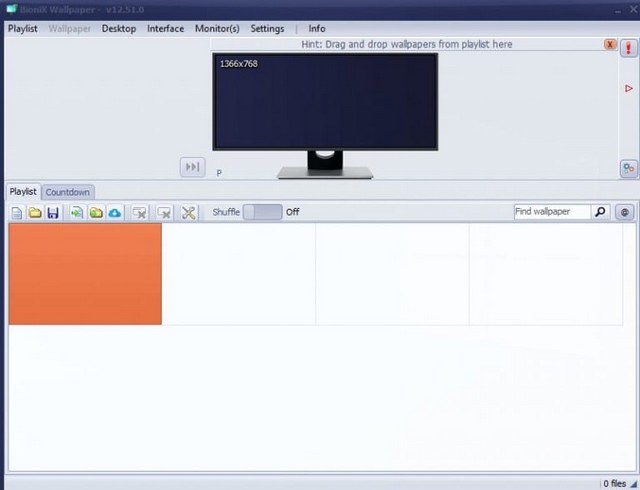Click the cloud download wallpapers icon
Screen dimensions: 640x490
pos(115,213)
